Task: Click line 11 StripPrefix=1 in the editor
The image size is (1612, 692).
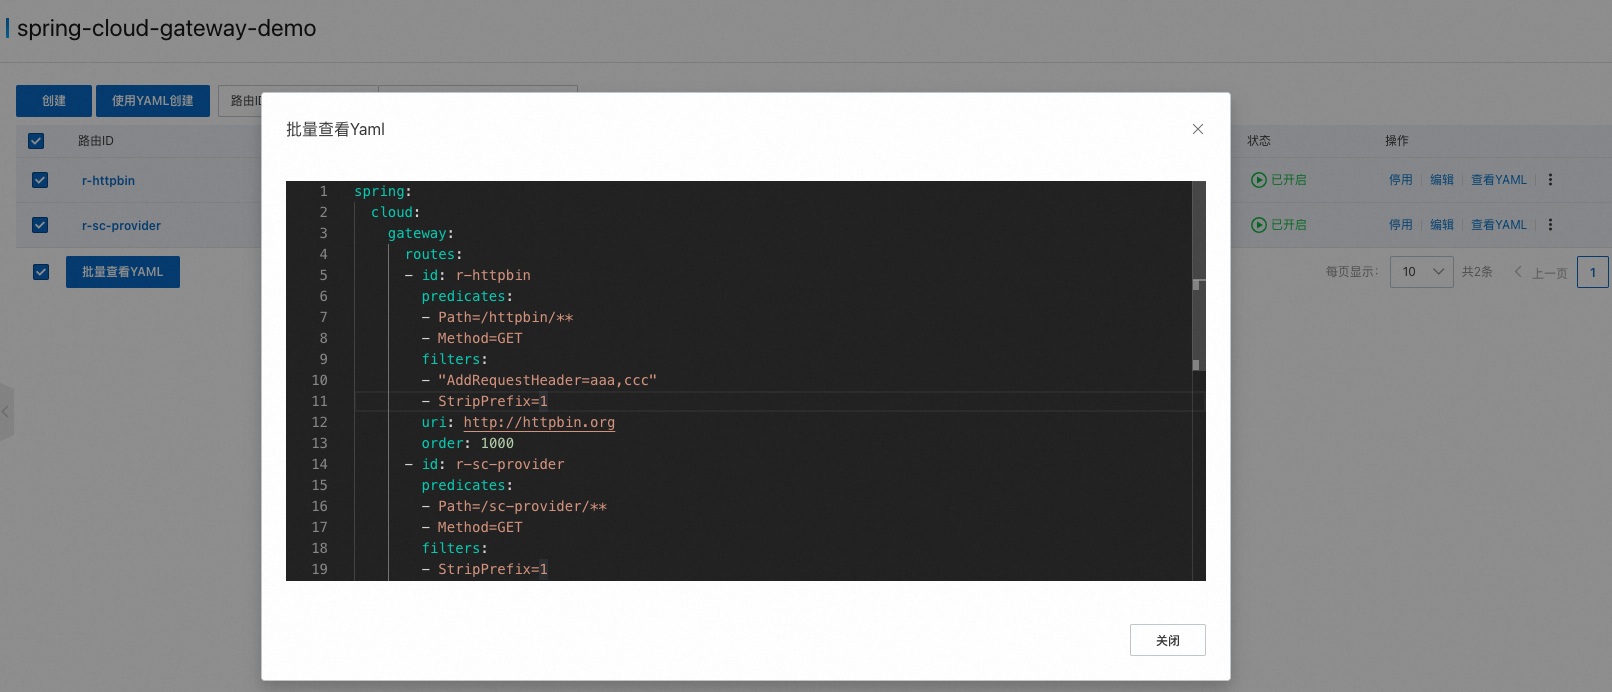Action: (484, 402)
